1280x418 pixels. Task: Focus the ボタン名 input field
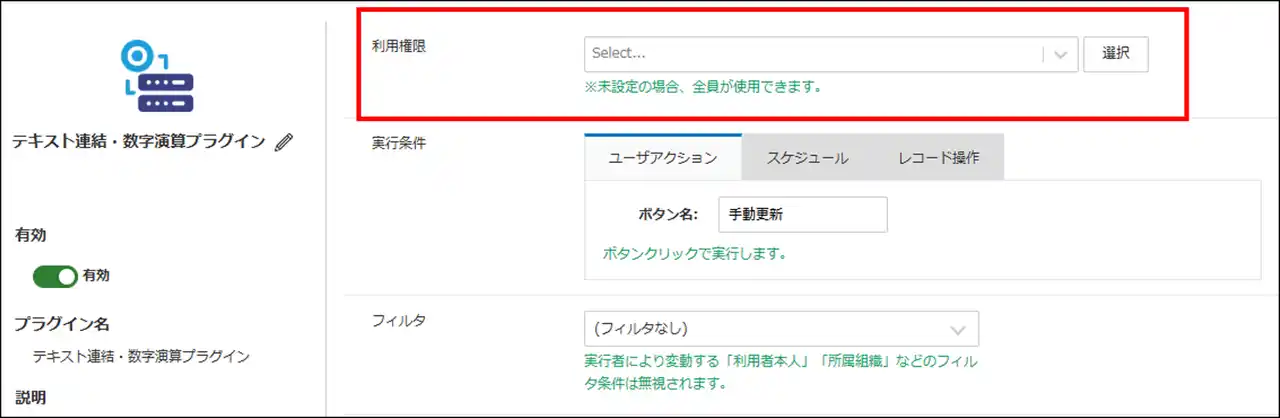(803, 214)
